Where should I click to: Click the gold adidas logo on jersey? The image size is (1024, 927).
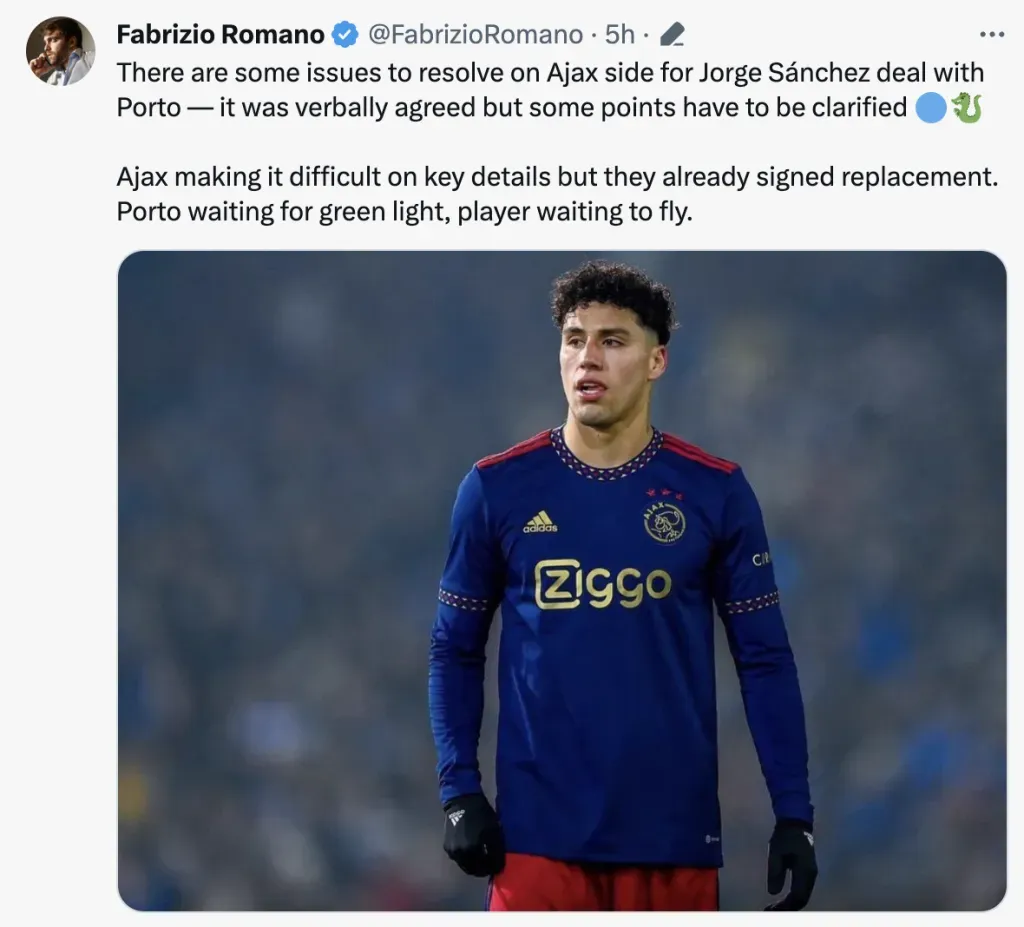point(540,522)
